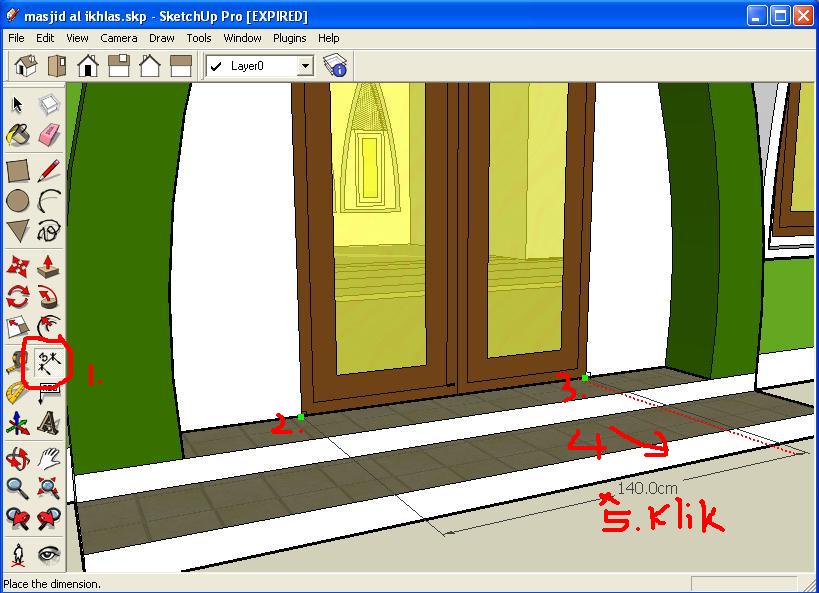Image resolution: width=819 pixels, height=593 pixels.
Task: Activate the Pan hand tool
Action: 49,459
